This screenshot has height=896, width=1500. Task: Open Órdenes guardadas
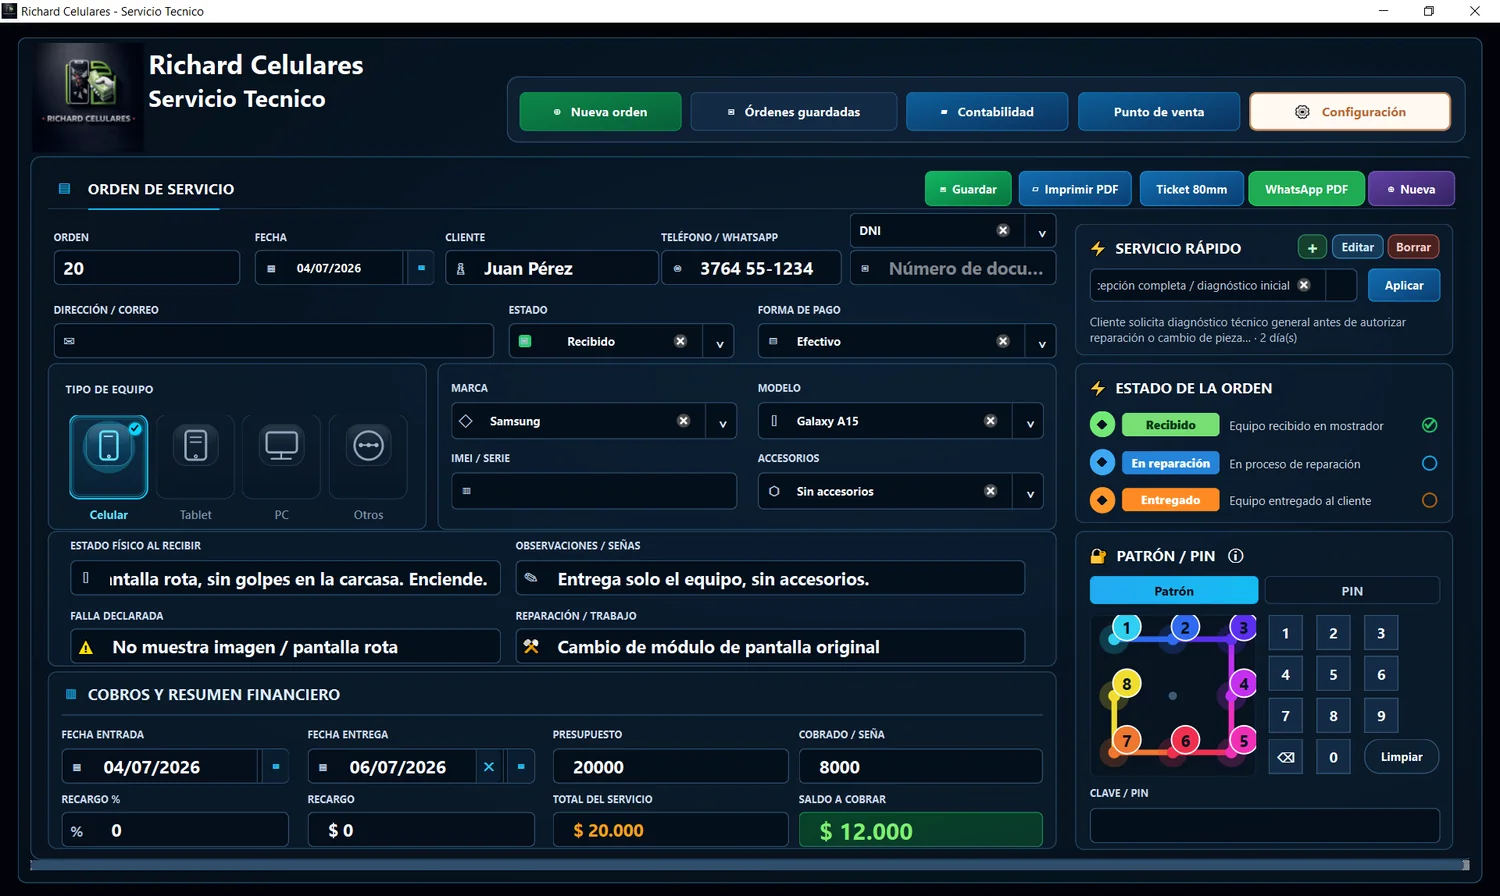pos(794,112)
